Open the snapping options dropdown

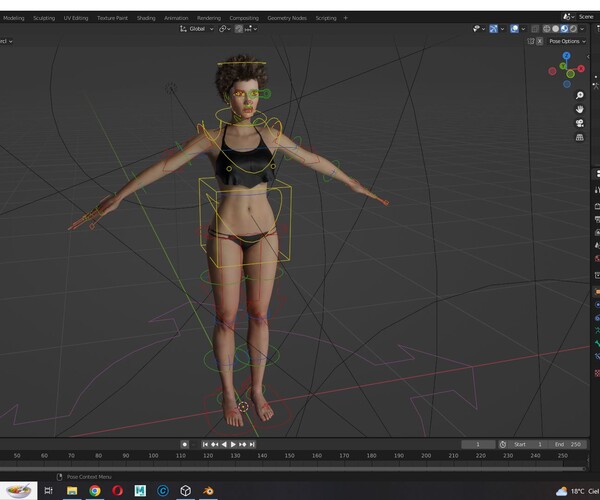click(x=251, y=29)
